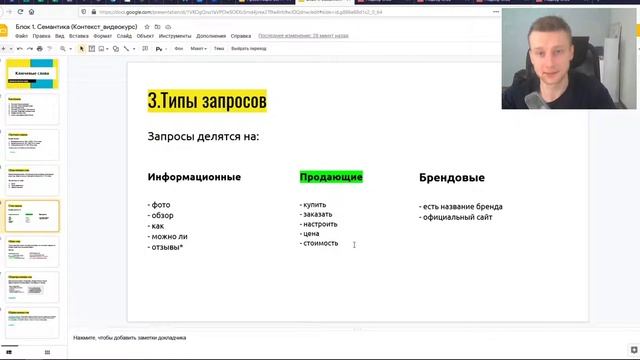
Task: Click the move-to-folder icon beside title
Action: click(158, 27)
